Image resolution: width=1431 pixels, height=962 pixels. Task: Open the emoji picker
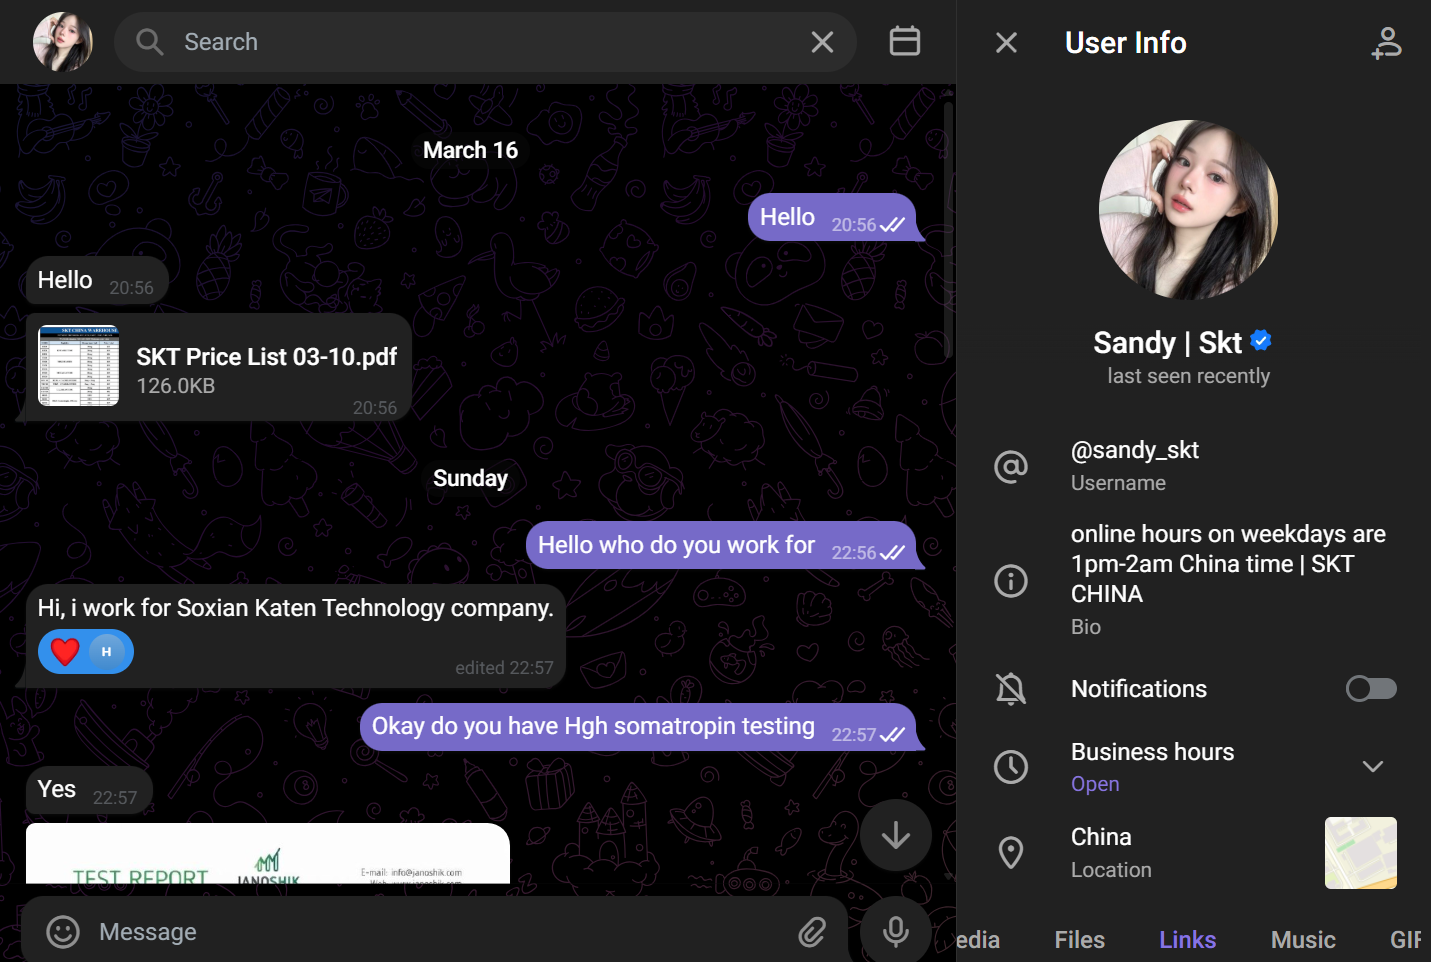(x=63, y=932)
